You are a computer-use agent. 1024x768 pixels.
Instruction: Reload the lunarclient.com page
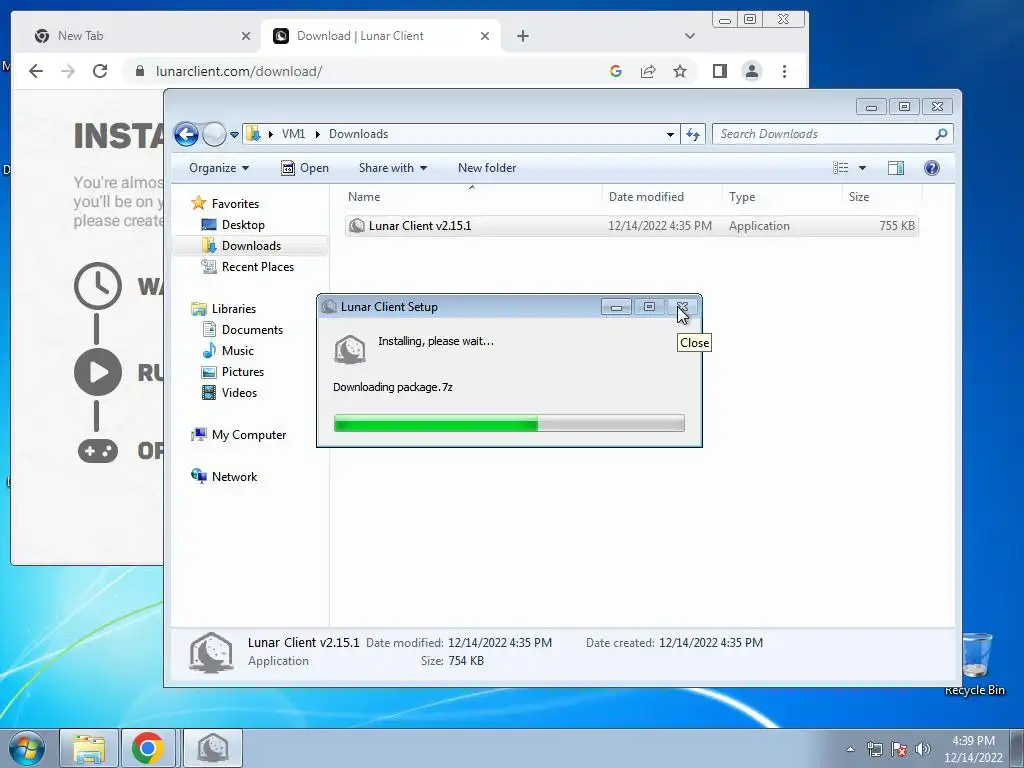[100, 71]
